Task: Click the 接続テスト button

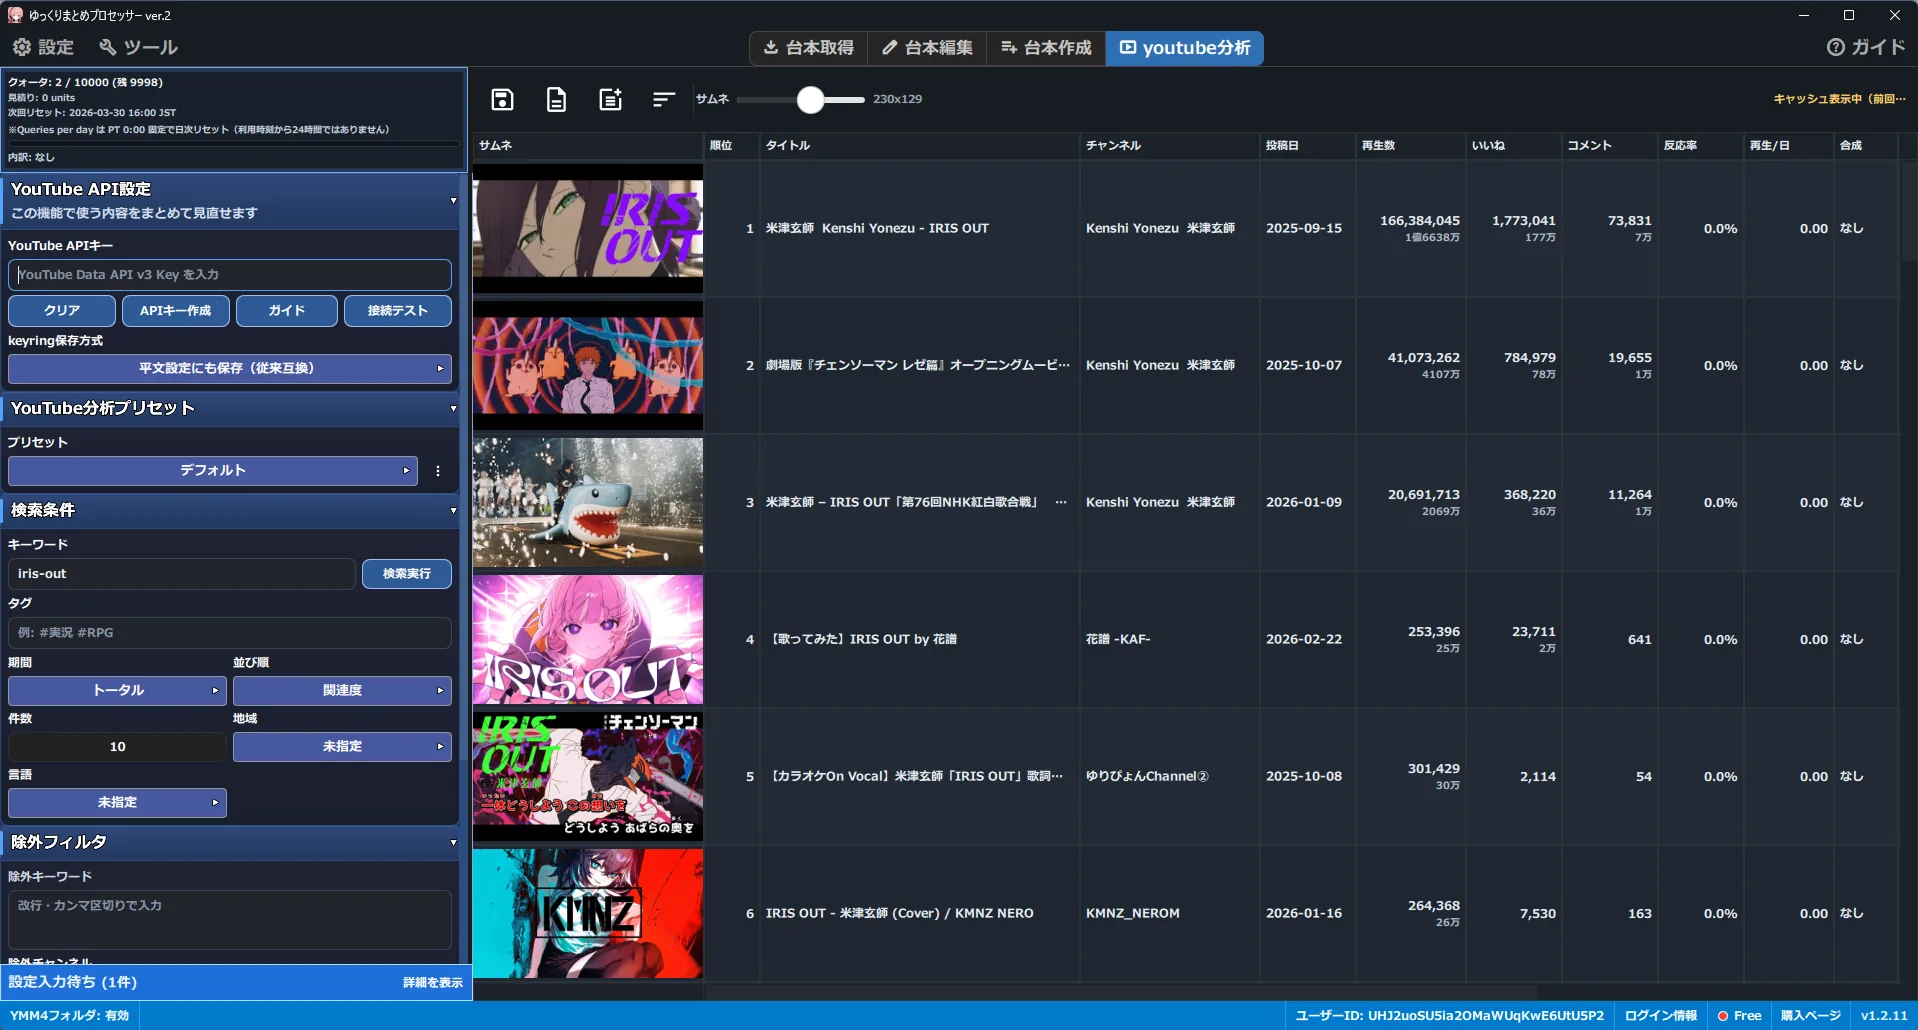Action: coord(397,311)
